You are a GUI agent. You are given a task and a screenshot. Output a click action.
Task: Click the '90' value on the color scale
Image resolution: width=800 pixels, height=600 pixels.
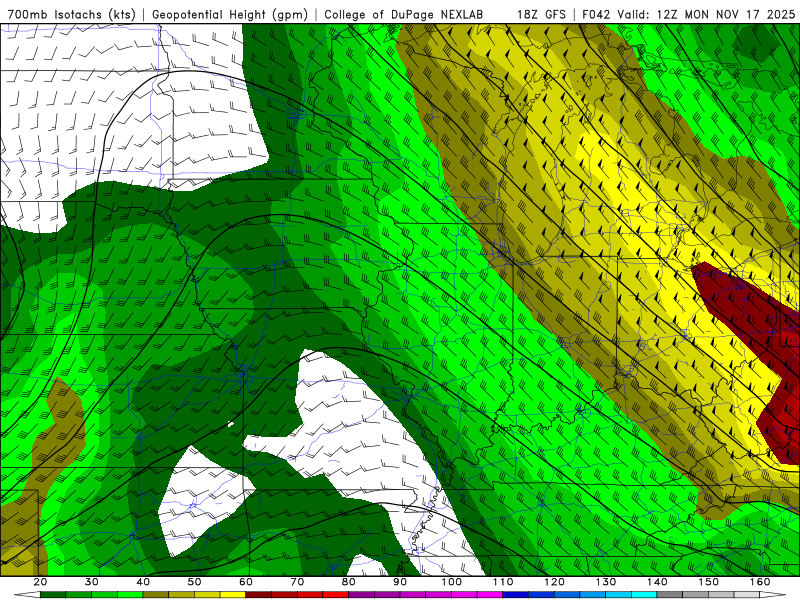coord(400,582)
